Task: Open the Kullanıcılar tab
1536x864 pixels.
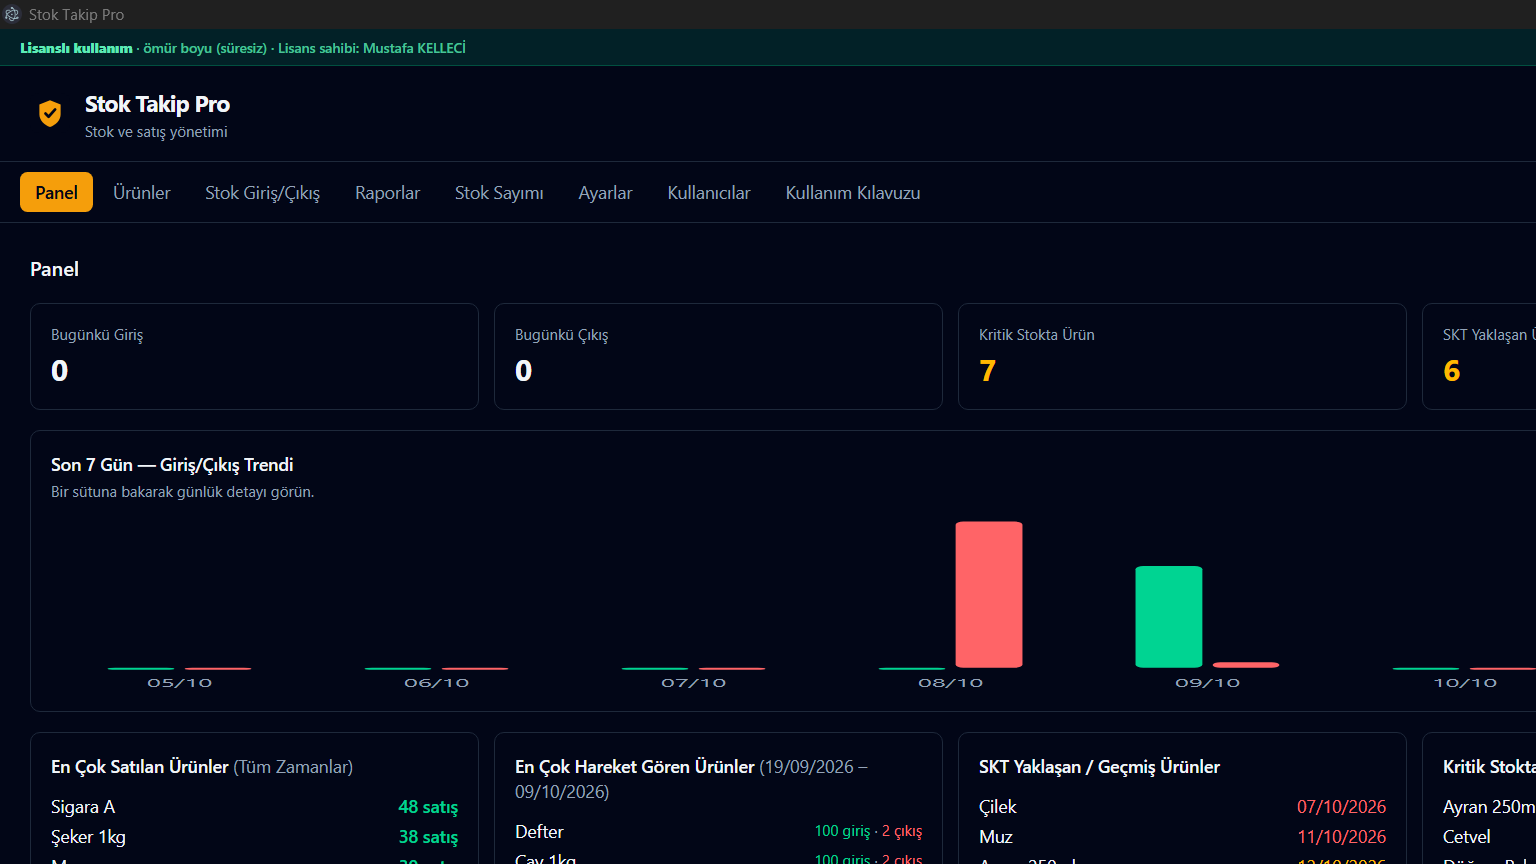Action: coord(709,193)
